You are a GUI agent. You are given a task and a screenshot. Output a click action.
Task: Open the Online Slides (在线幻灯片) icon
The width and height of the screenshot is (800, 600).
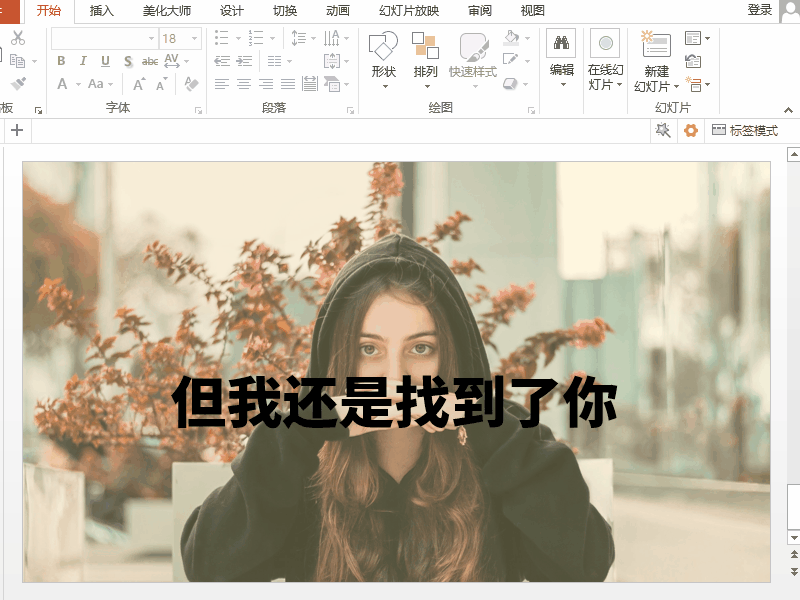coord(605,43)
